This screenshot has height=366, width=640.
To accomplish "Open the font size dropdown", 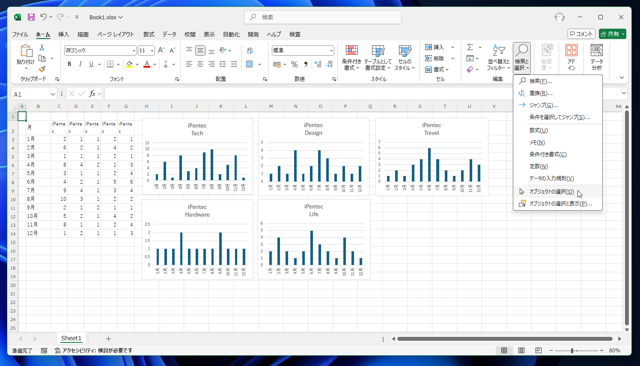I will [x=152, y=50].
